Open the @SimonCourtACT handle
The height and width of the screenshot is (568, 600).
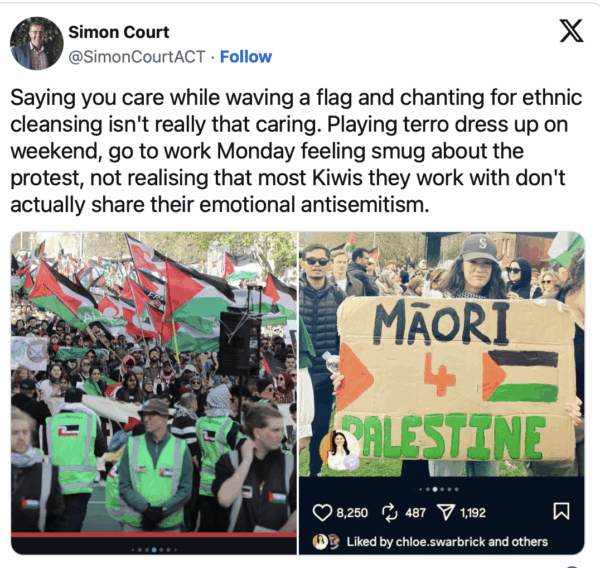click(137, 57)
